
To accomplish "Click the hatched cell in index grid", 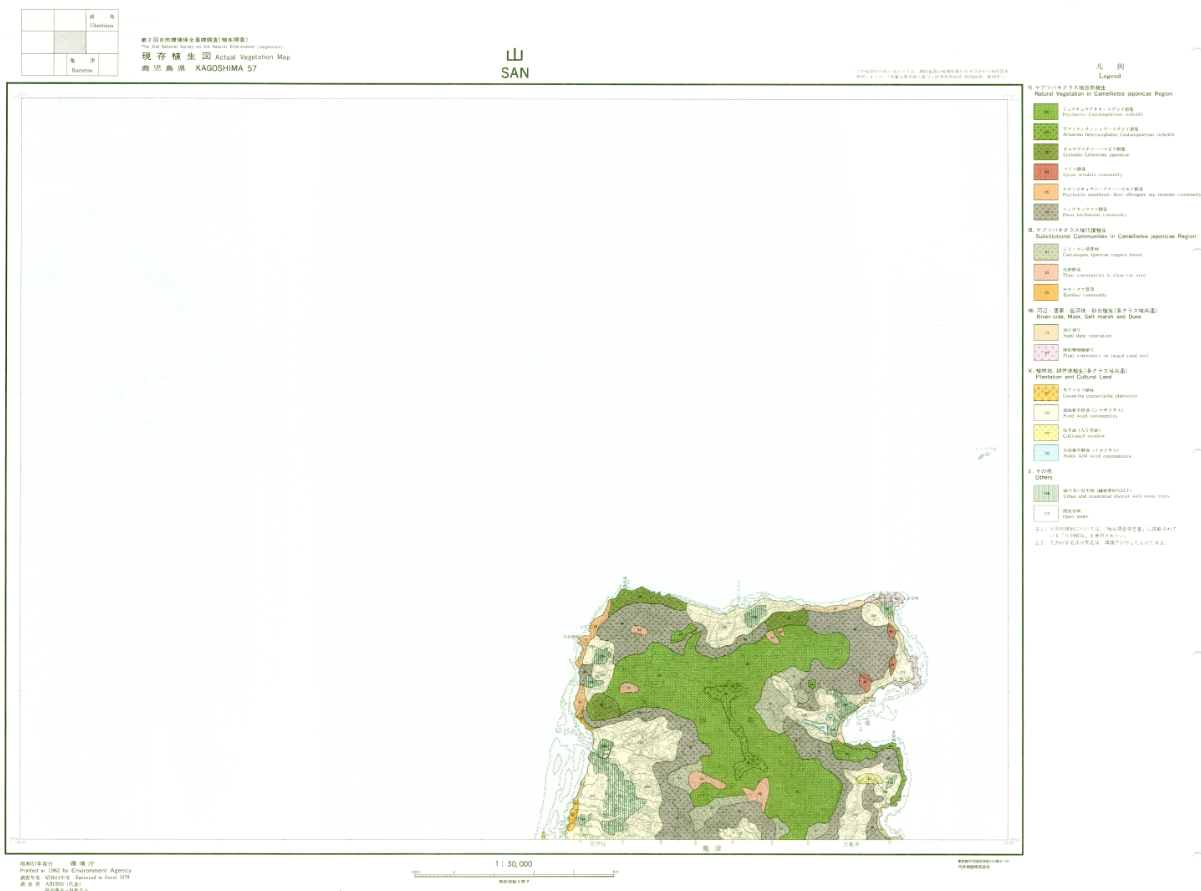I will click(x=69, y=42).
